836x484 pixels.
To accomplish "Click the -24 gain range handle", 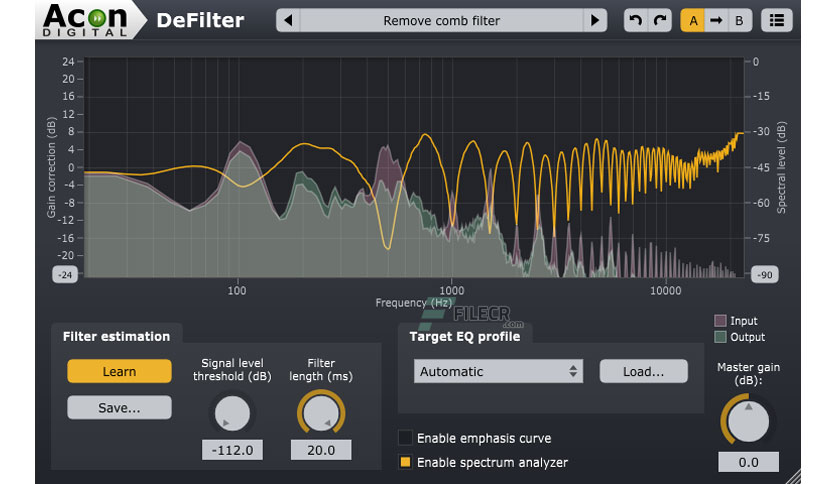I will [66, 275].
